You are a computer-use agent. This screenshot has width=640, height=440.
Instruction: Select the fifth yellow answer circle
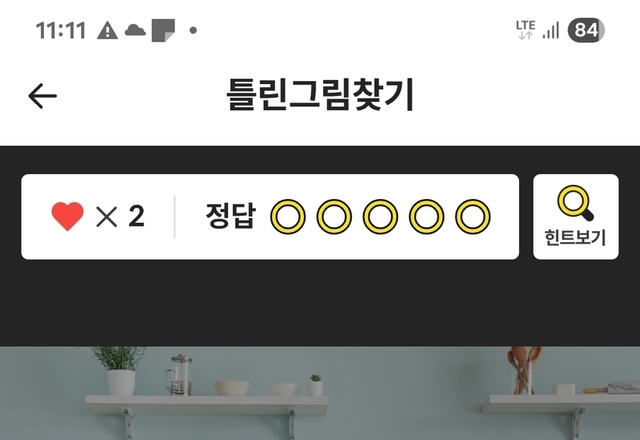coord(473,217)
